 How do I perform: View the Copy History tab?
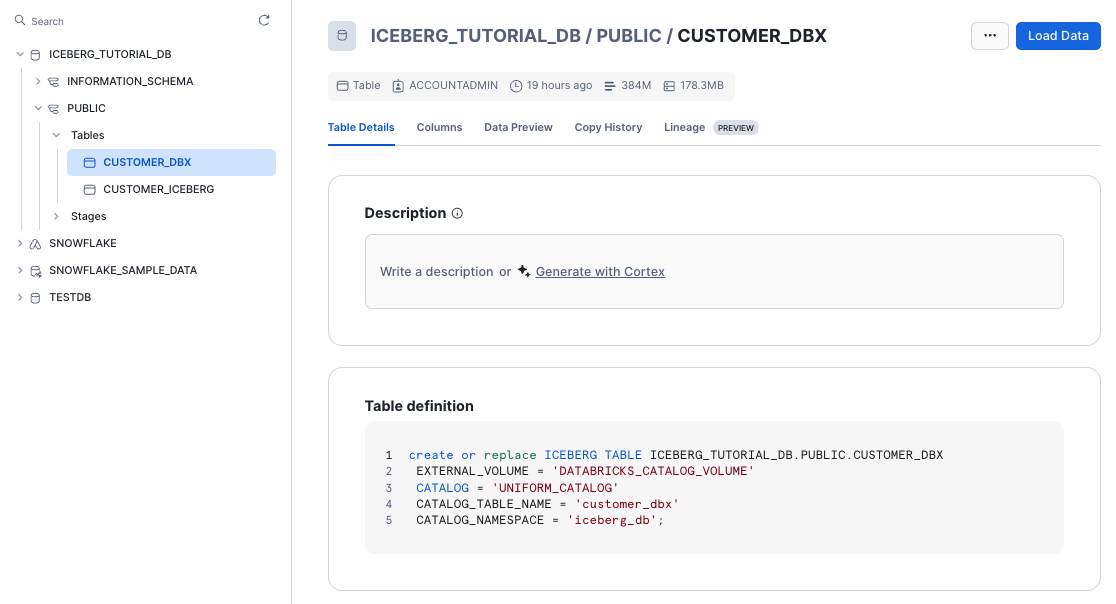(608, 127)
